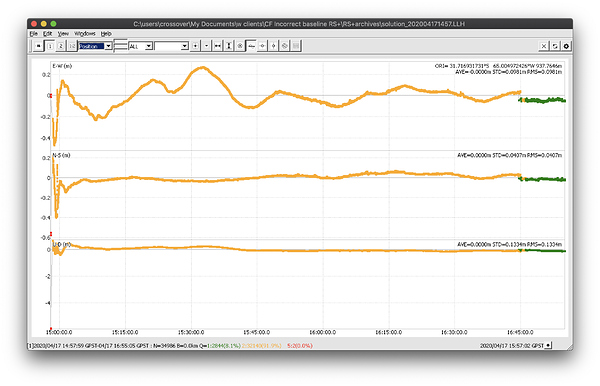Click the small button beside the GPST time
This screenshot has width=600, height=386.
[548, 345]
